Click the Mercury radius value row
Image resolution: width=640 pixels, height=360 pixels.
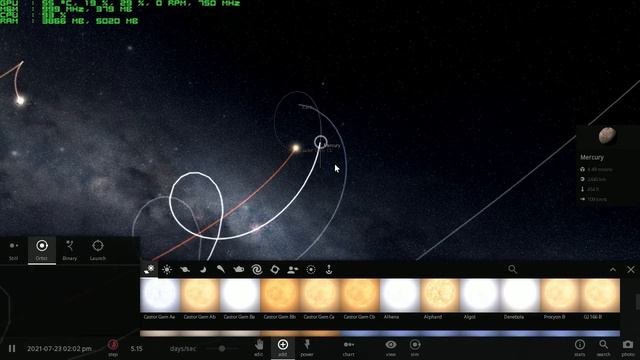tap(593, 179)
